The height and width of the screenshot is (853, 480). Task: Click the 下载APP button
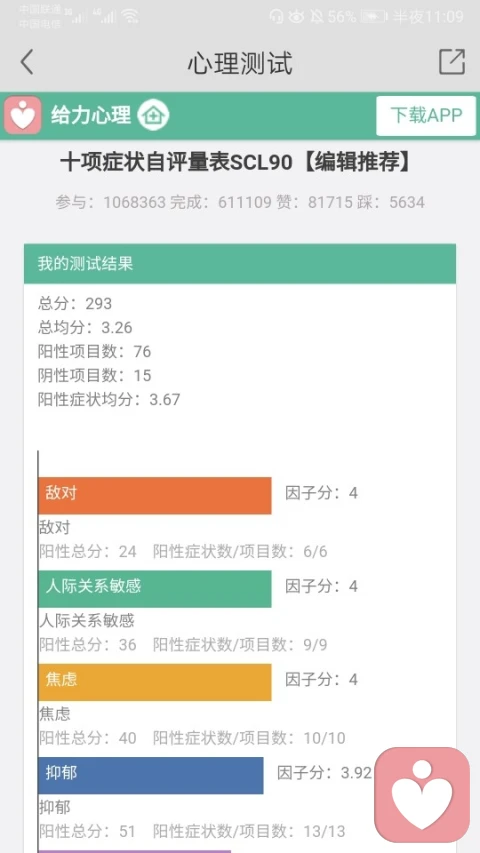(426, 115)
